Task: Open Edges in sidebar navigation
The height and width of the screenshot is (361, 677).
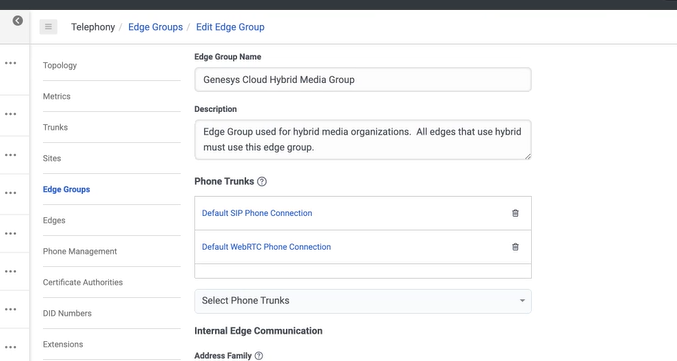Action: click(54, 220)
